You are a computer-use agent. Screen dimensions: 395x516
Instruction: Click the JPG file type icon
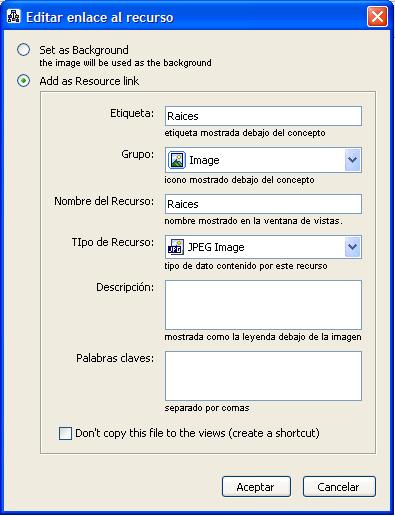point(176,247)
